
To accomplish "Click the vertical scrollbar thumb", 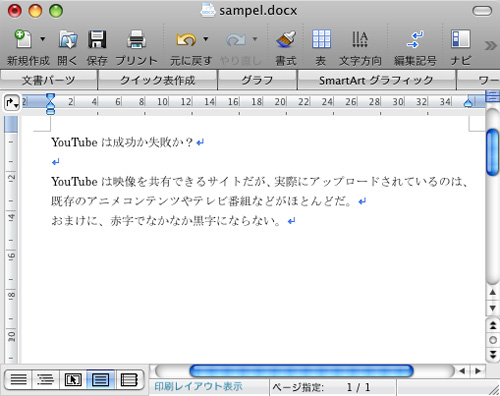I will point(492,152).
